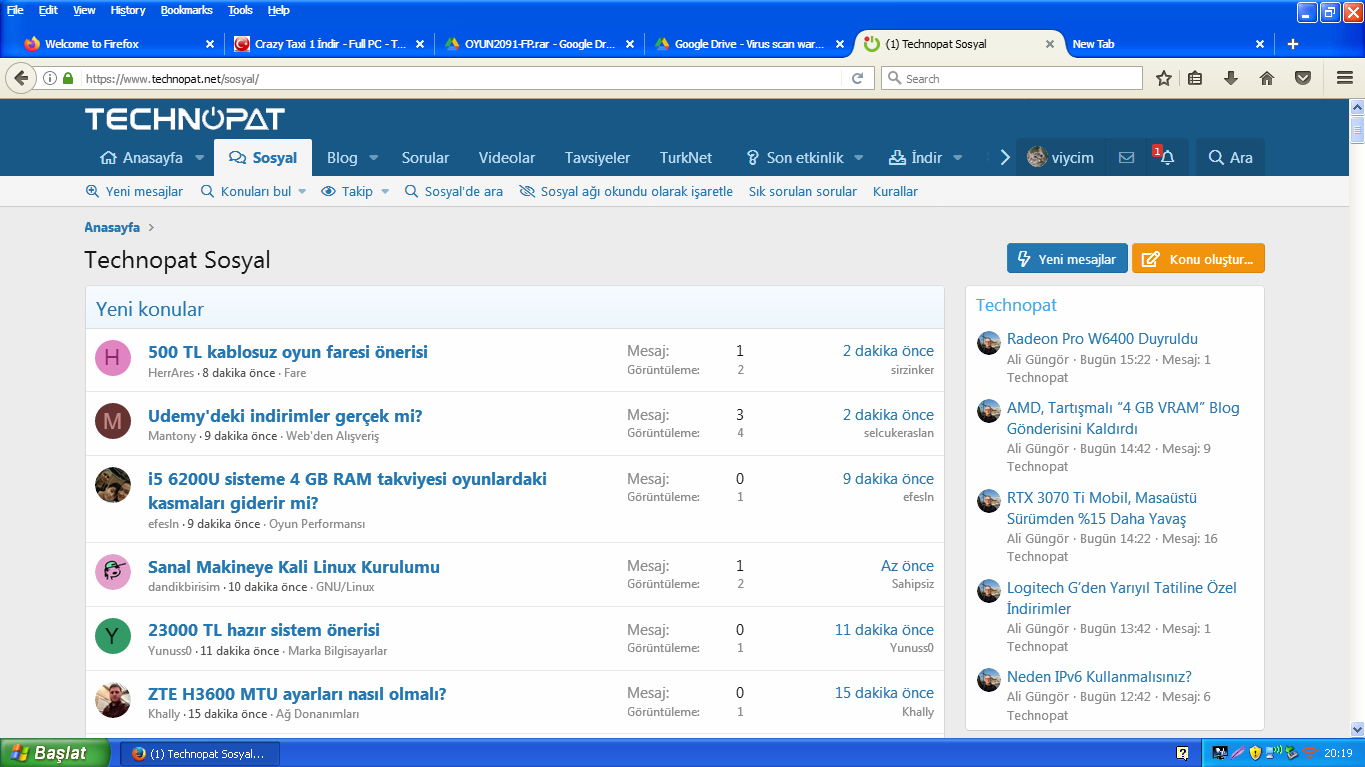Close the New Tab tab
The width and height of the screenshot is (1365, 767).
point(1260,44)
